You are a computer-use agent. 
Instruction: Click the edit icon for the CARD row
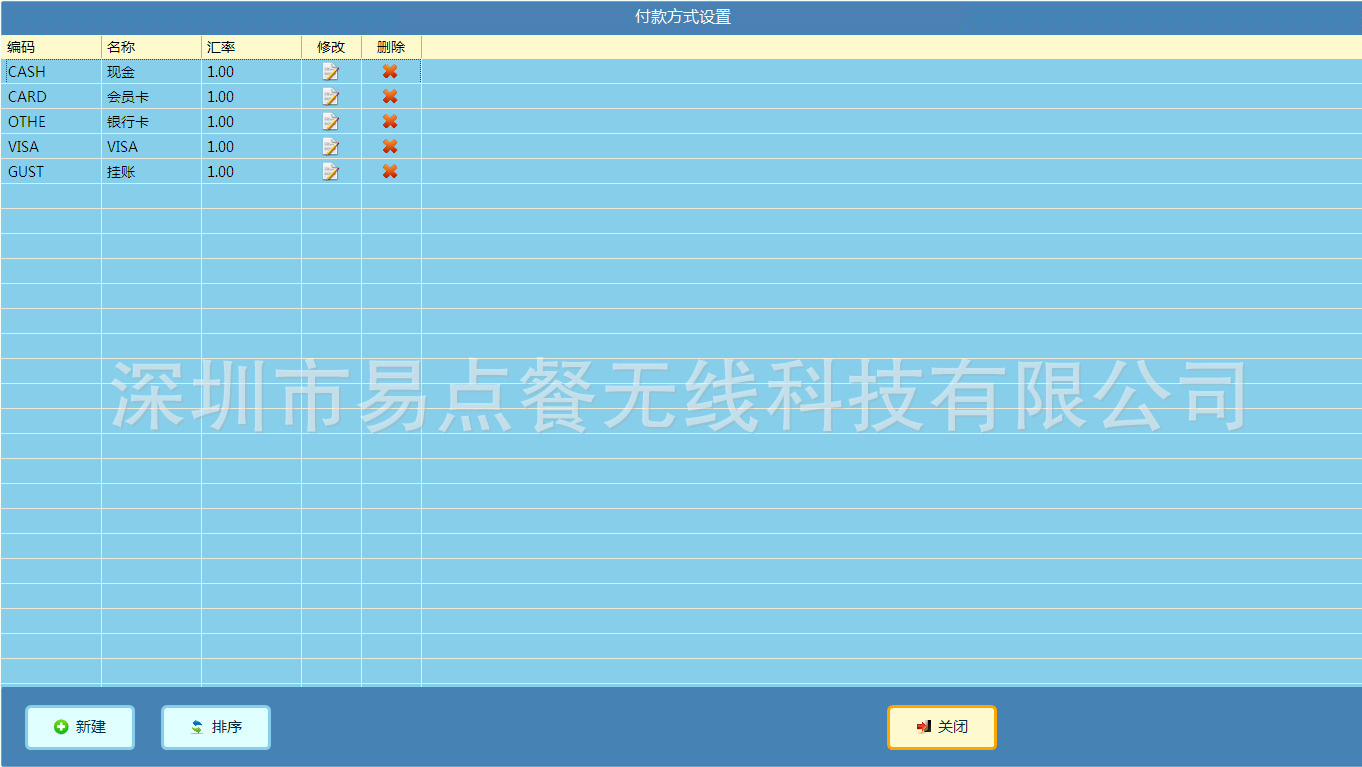(x=331, y=97)
